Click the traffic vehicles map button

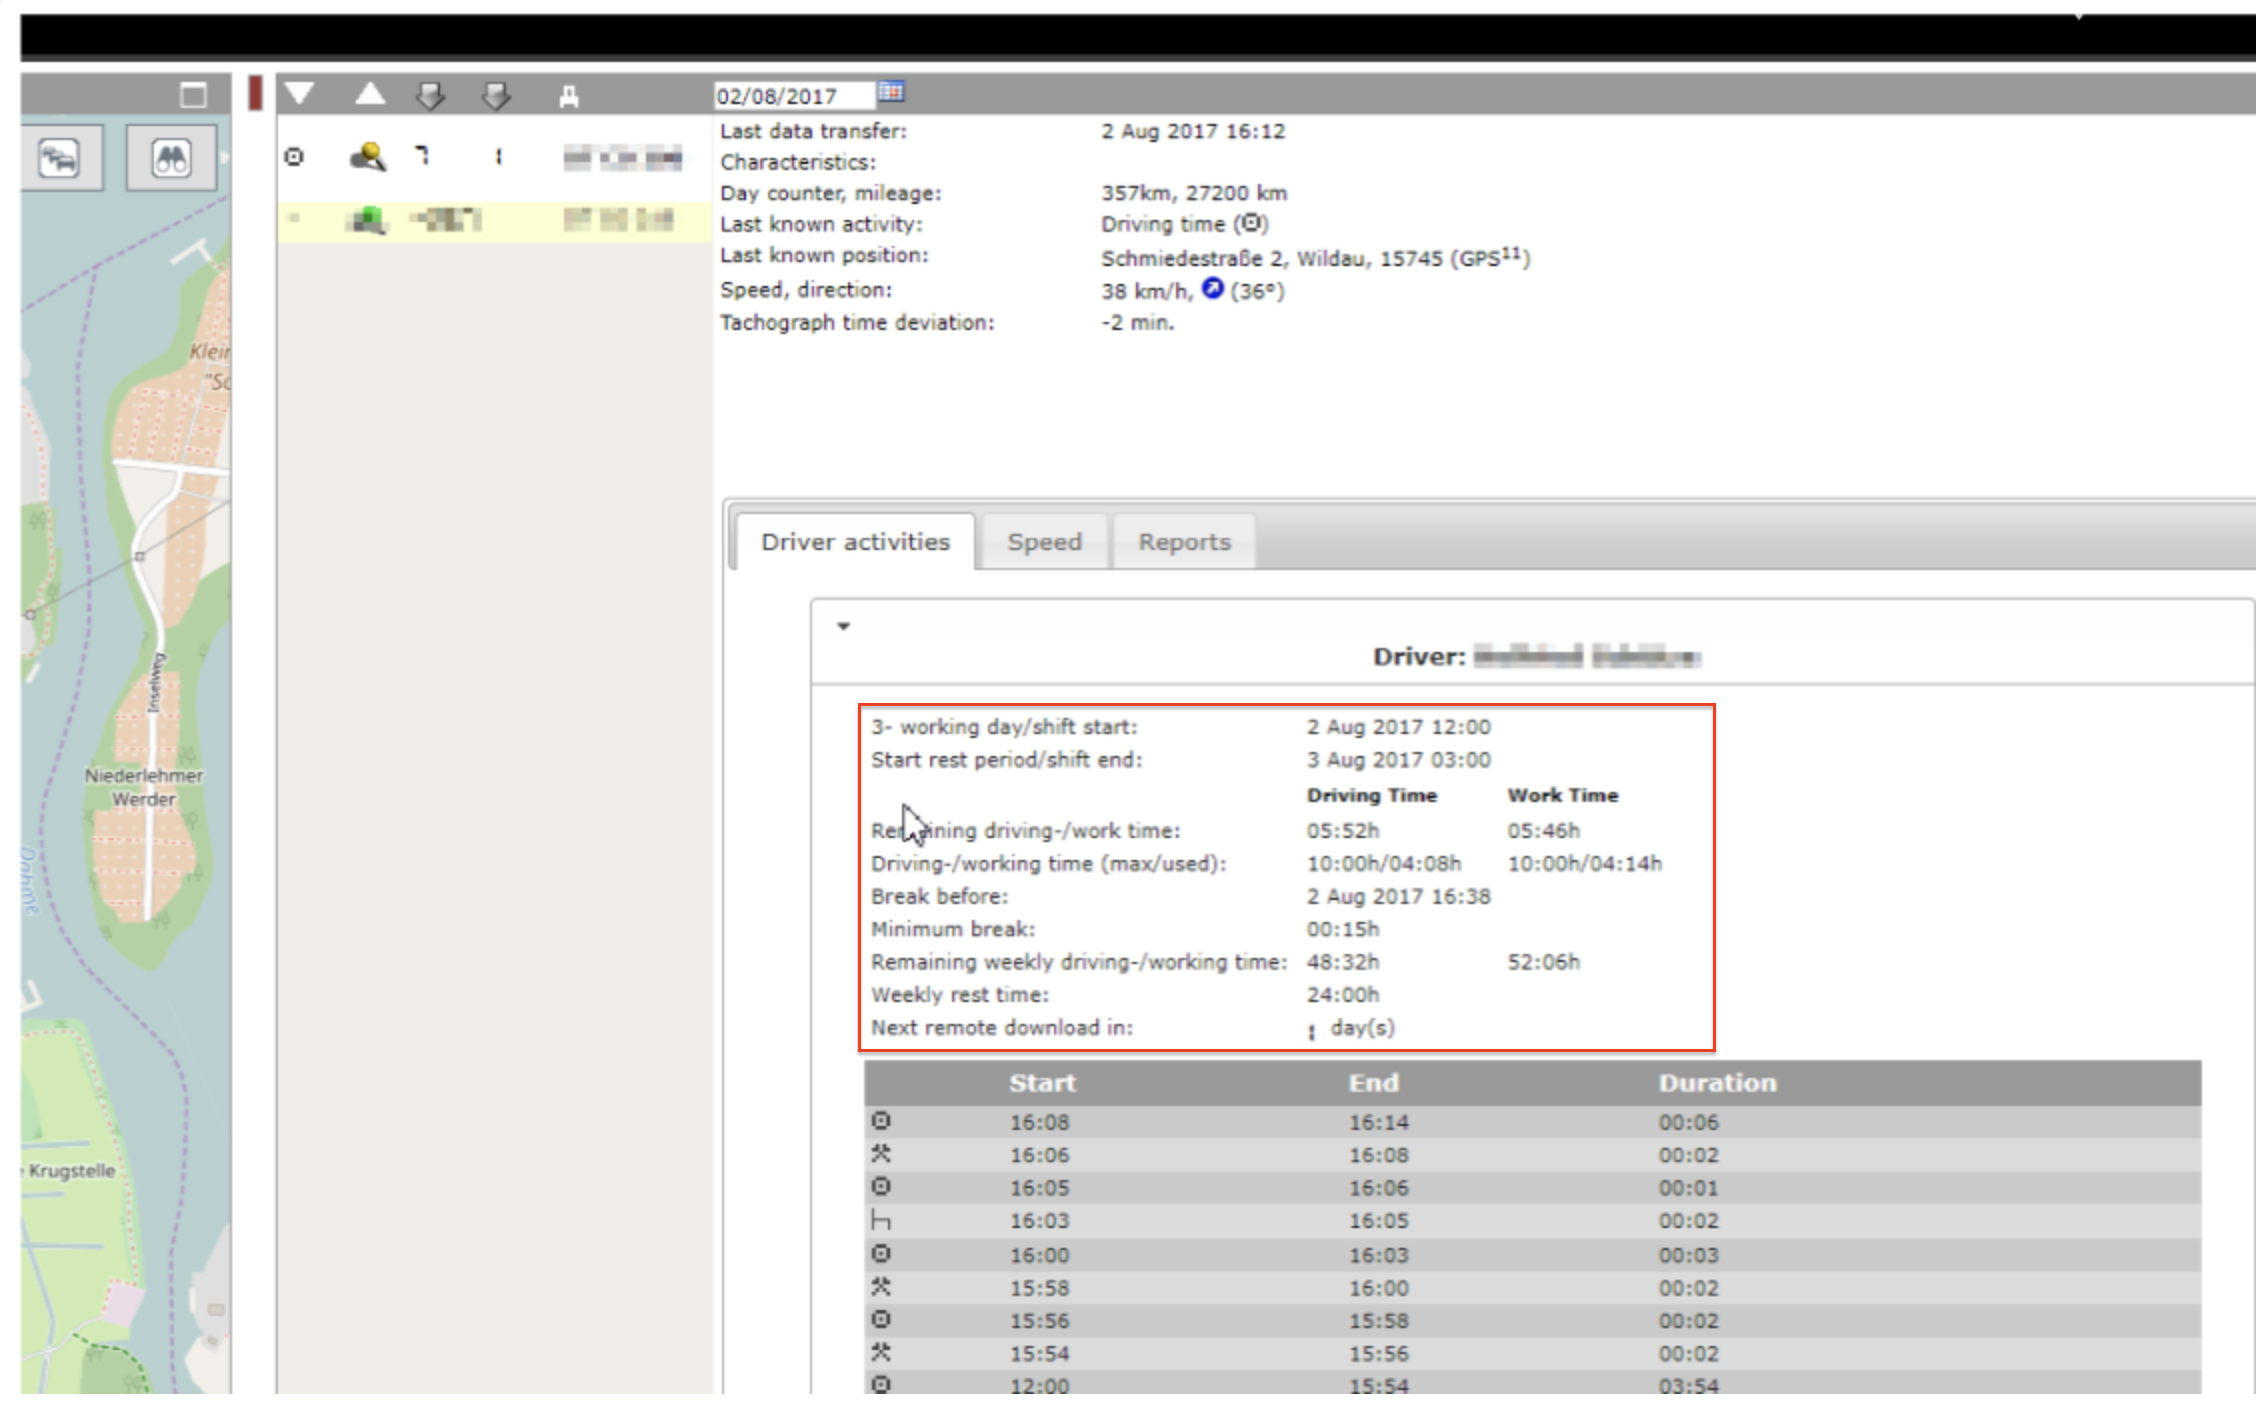[x=60, y=158]
